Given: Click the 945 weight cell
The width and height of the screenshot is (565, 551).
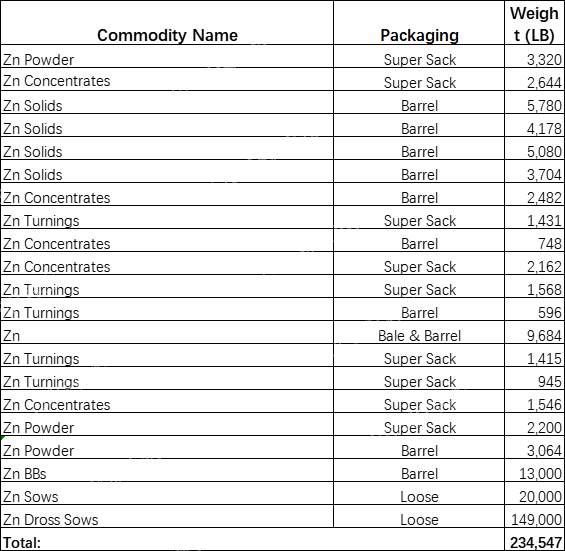Looking at the screenshot, I should tap(534, 378).
